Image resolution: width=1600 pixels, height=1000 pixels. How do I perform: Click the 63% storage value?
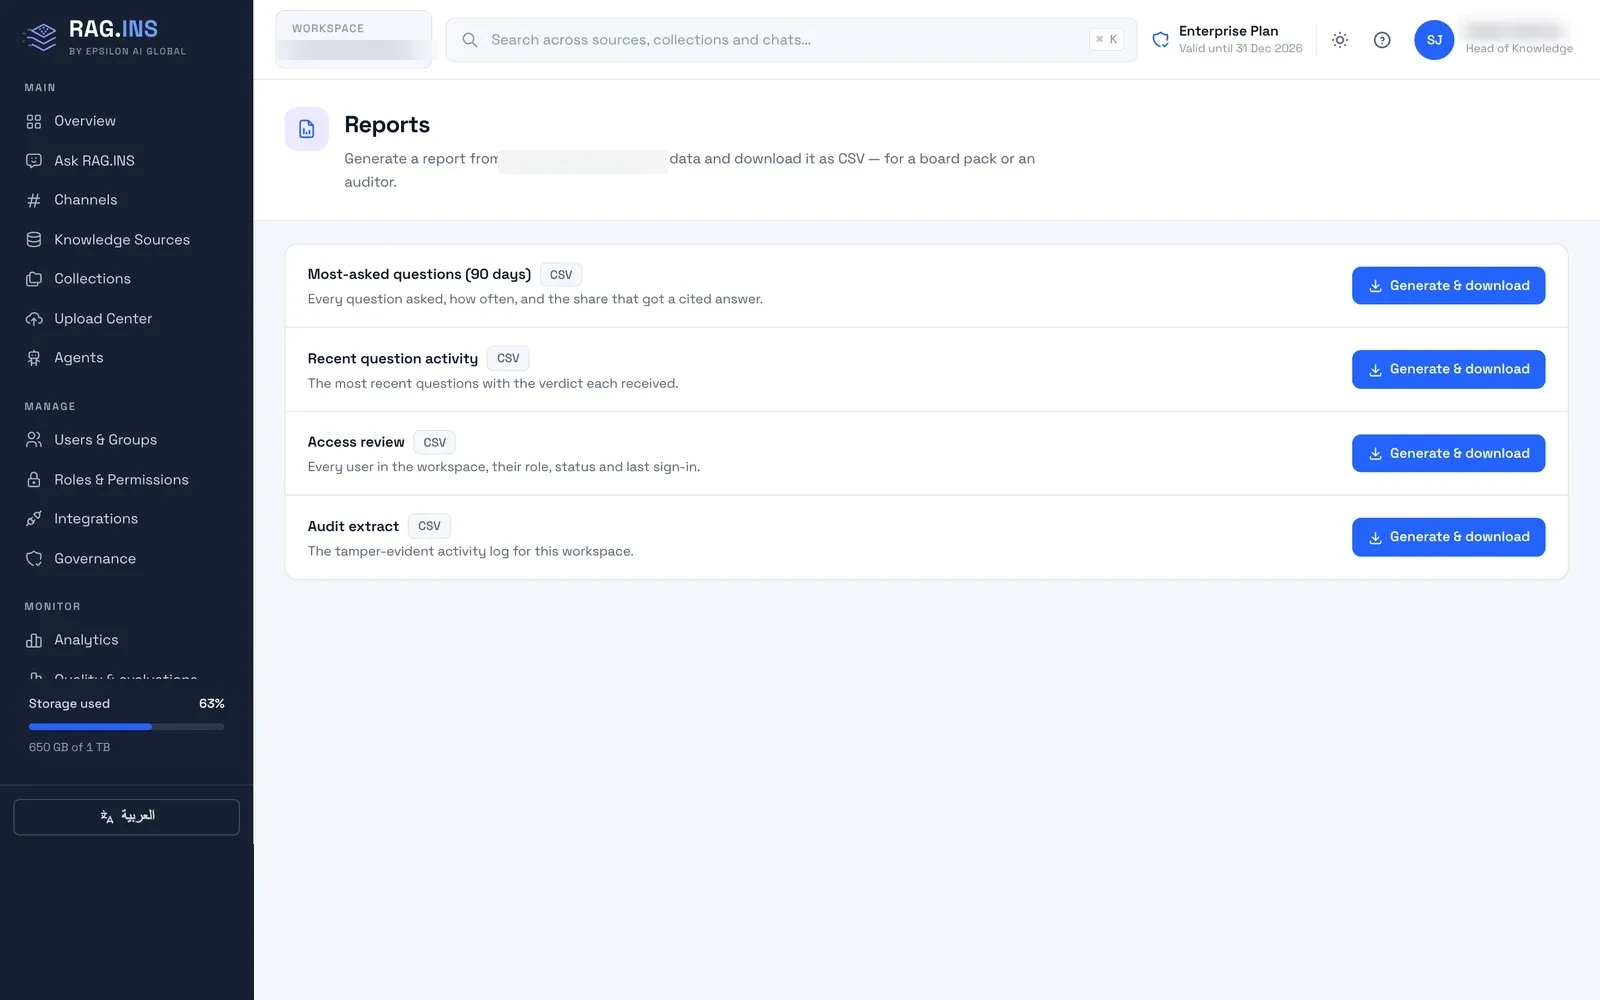pyautogui.click(x=211, y=704)
